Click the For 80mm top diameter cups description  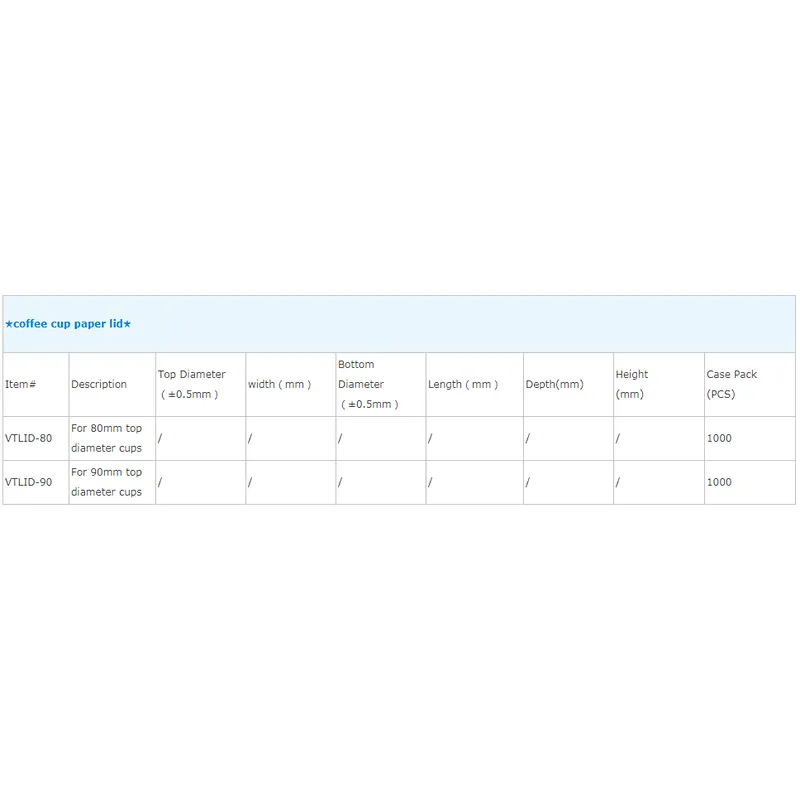(x=107, y=438)
